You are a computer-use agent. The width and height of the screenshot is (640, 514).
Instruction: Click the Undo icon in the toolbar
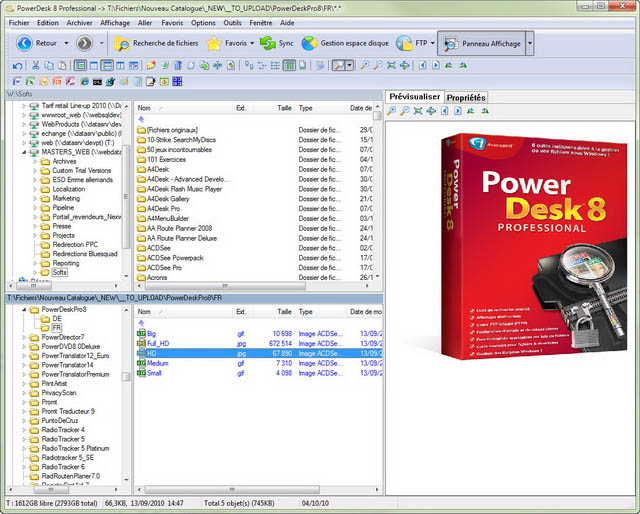(x=17, y=65)
